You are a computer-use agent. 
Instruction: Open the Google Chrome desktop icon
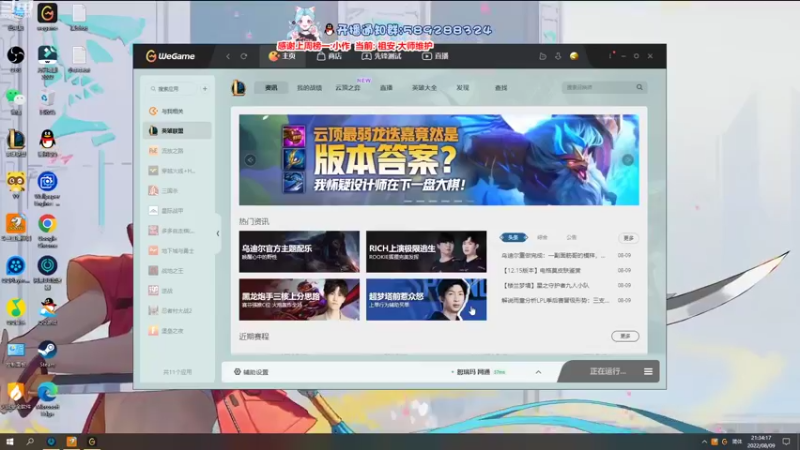pyautogui.click(x=47, y=230)
